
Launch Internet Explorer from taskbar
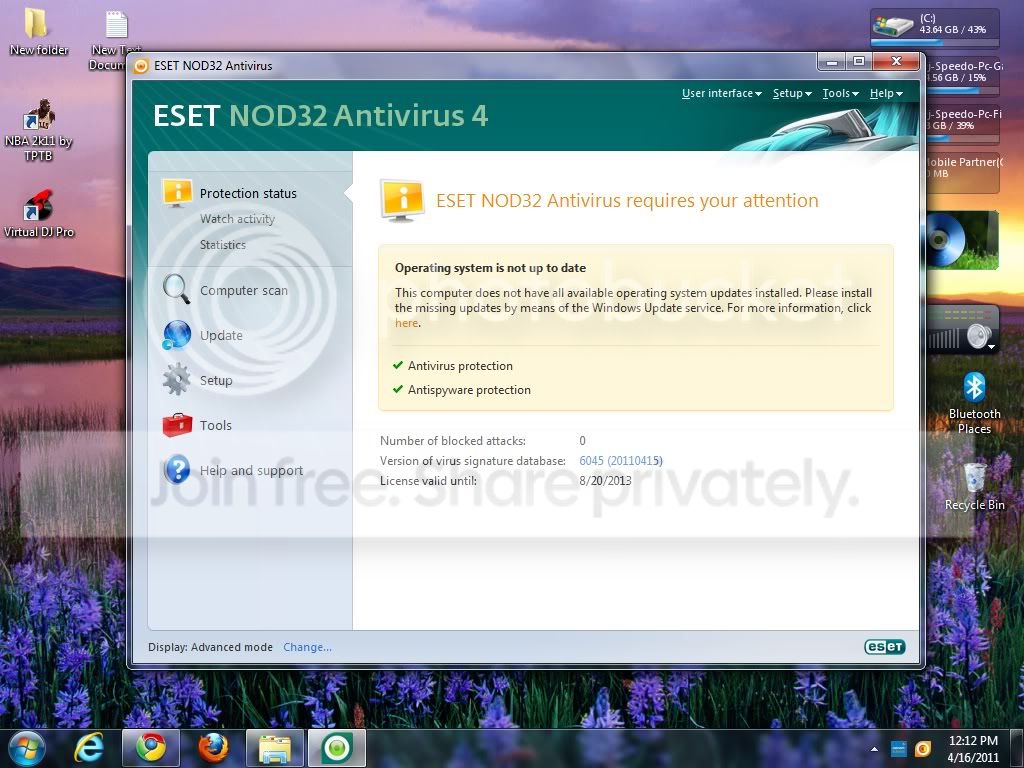pyautogui.click(x=89, y=748)
